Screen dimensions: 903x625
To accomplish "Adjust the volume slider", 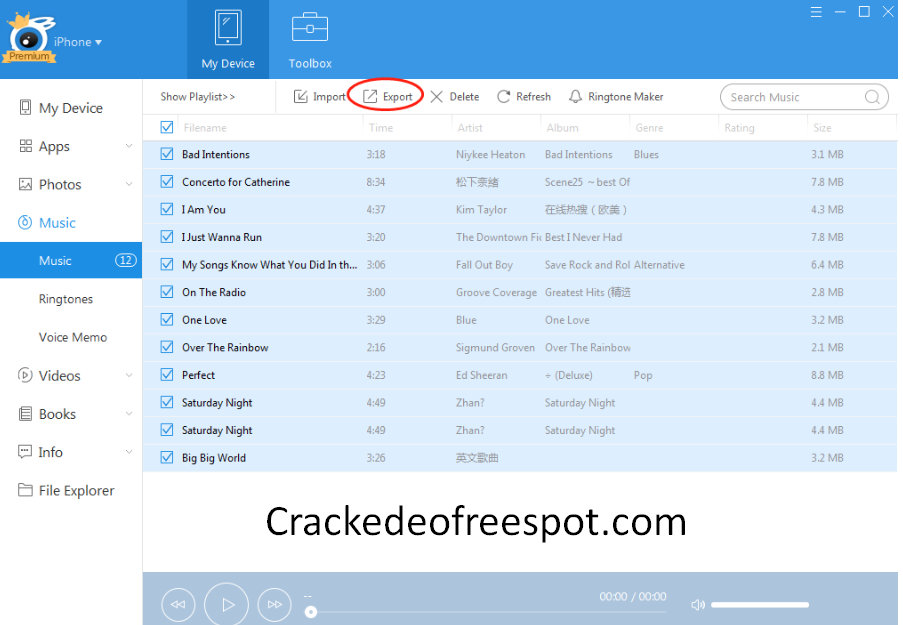I will pos(759,604).
